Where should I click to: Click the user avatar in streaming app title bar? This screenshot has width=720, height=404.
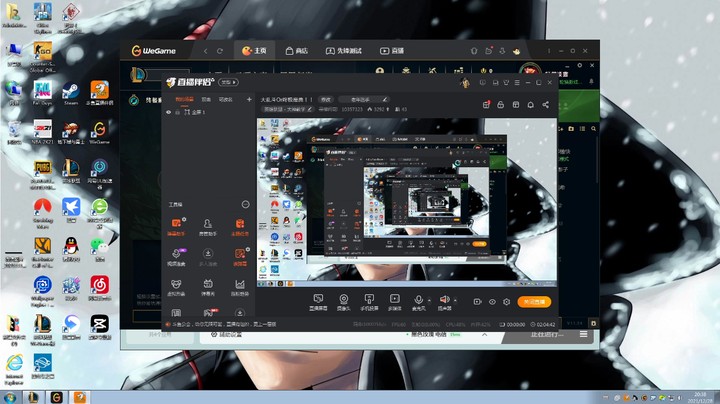(465, 82)
